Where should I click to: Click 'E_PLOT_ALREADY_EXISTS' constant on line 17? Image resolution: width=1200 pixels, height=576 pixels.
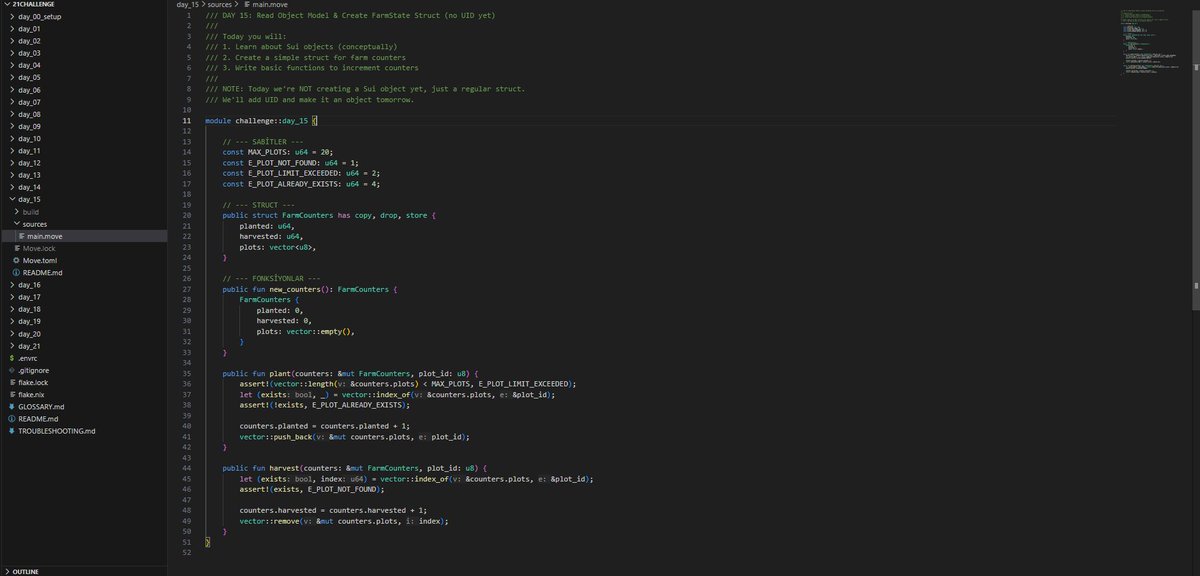point(290,184)
